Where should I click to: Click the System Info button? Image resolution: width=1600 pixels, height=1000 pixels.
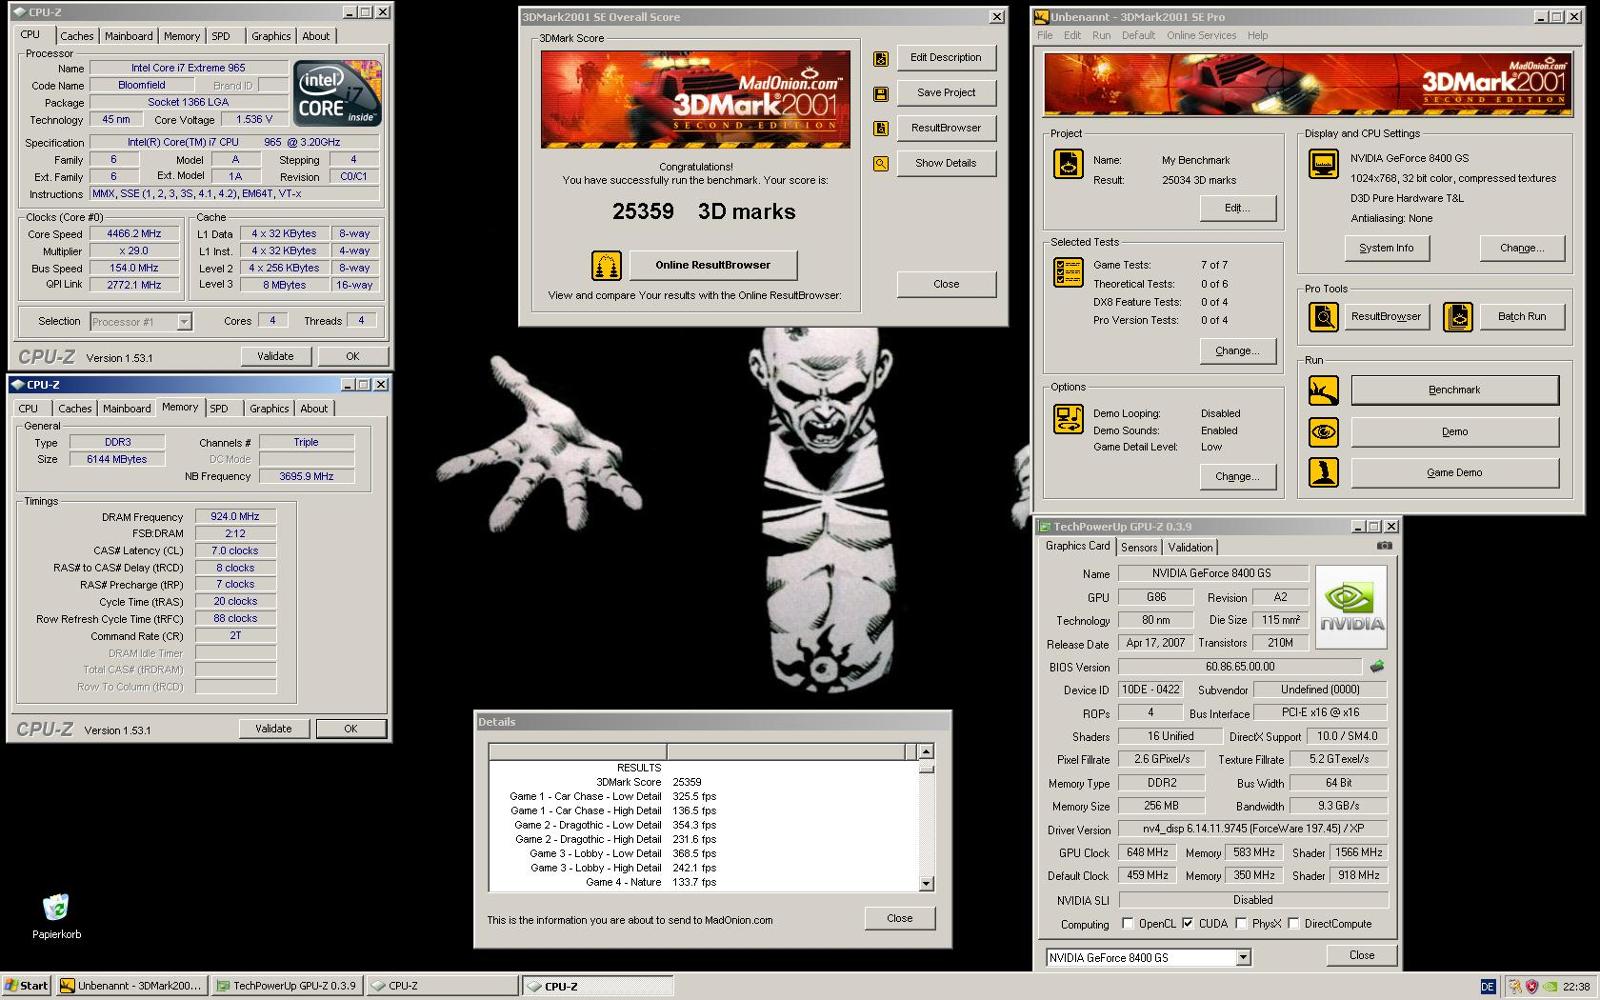1386,248
